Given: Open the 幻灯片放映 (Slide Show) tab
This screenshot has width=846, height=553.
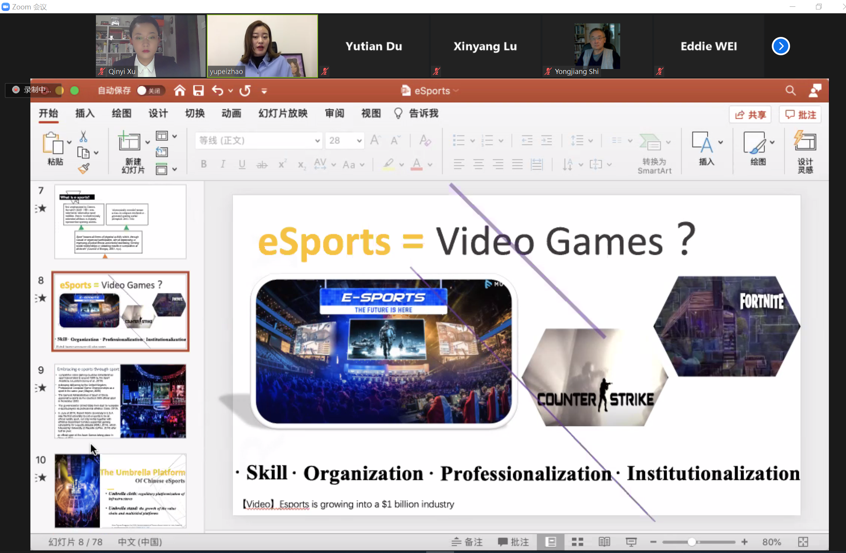Looking at the screenshot, I should tap(283, 114).
